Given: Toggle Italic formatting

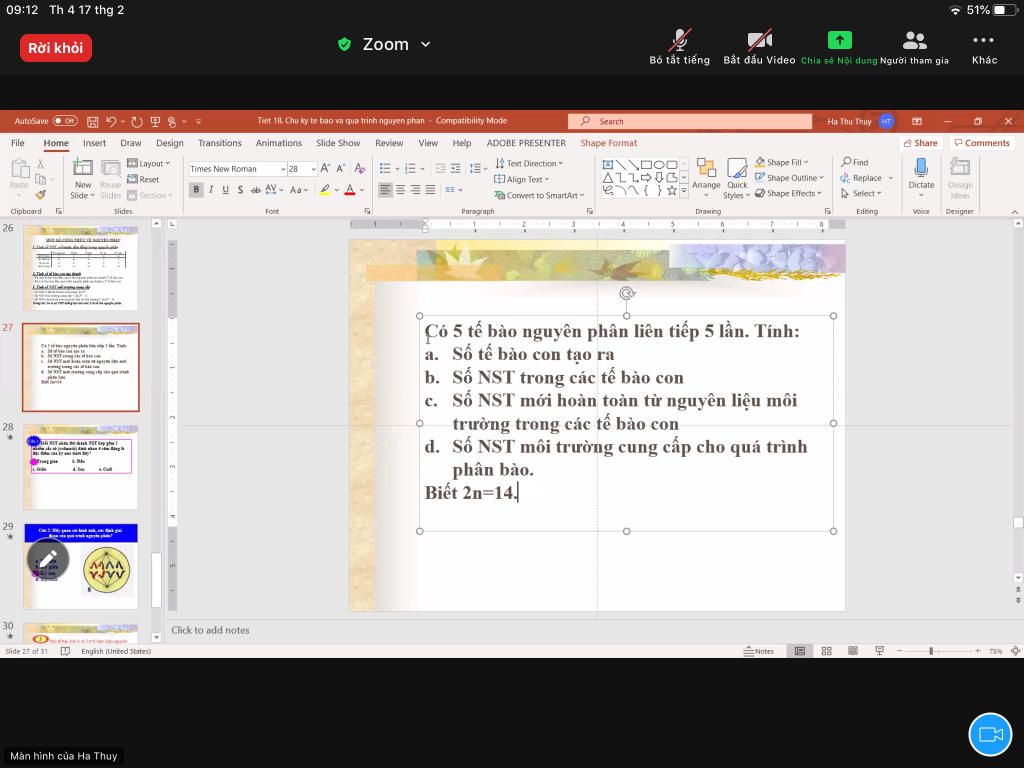Looking at the screenshot, I should (x=211, y=189).
